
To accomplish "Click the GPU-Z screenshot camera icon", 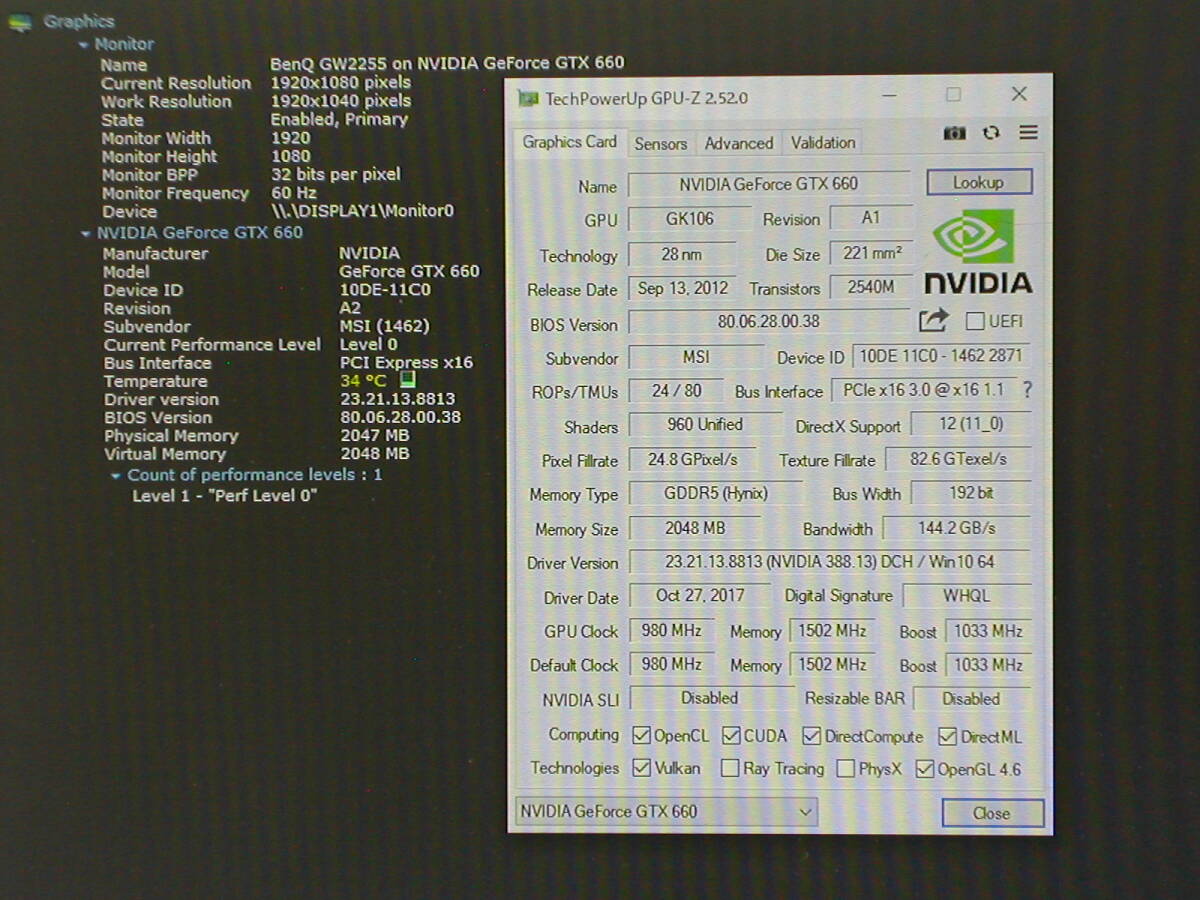I will pos(955,134).
